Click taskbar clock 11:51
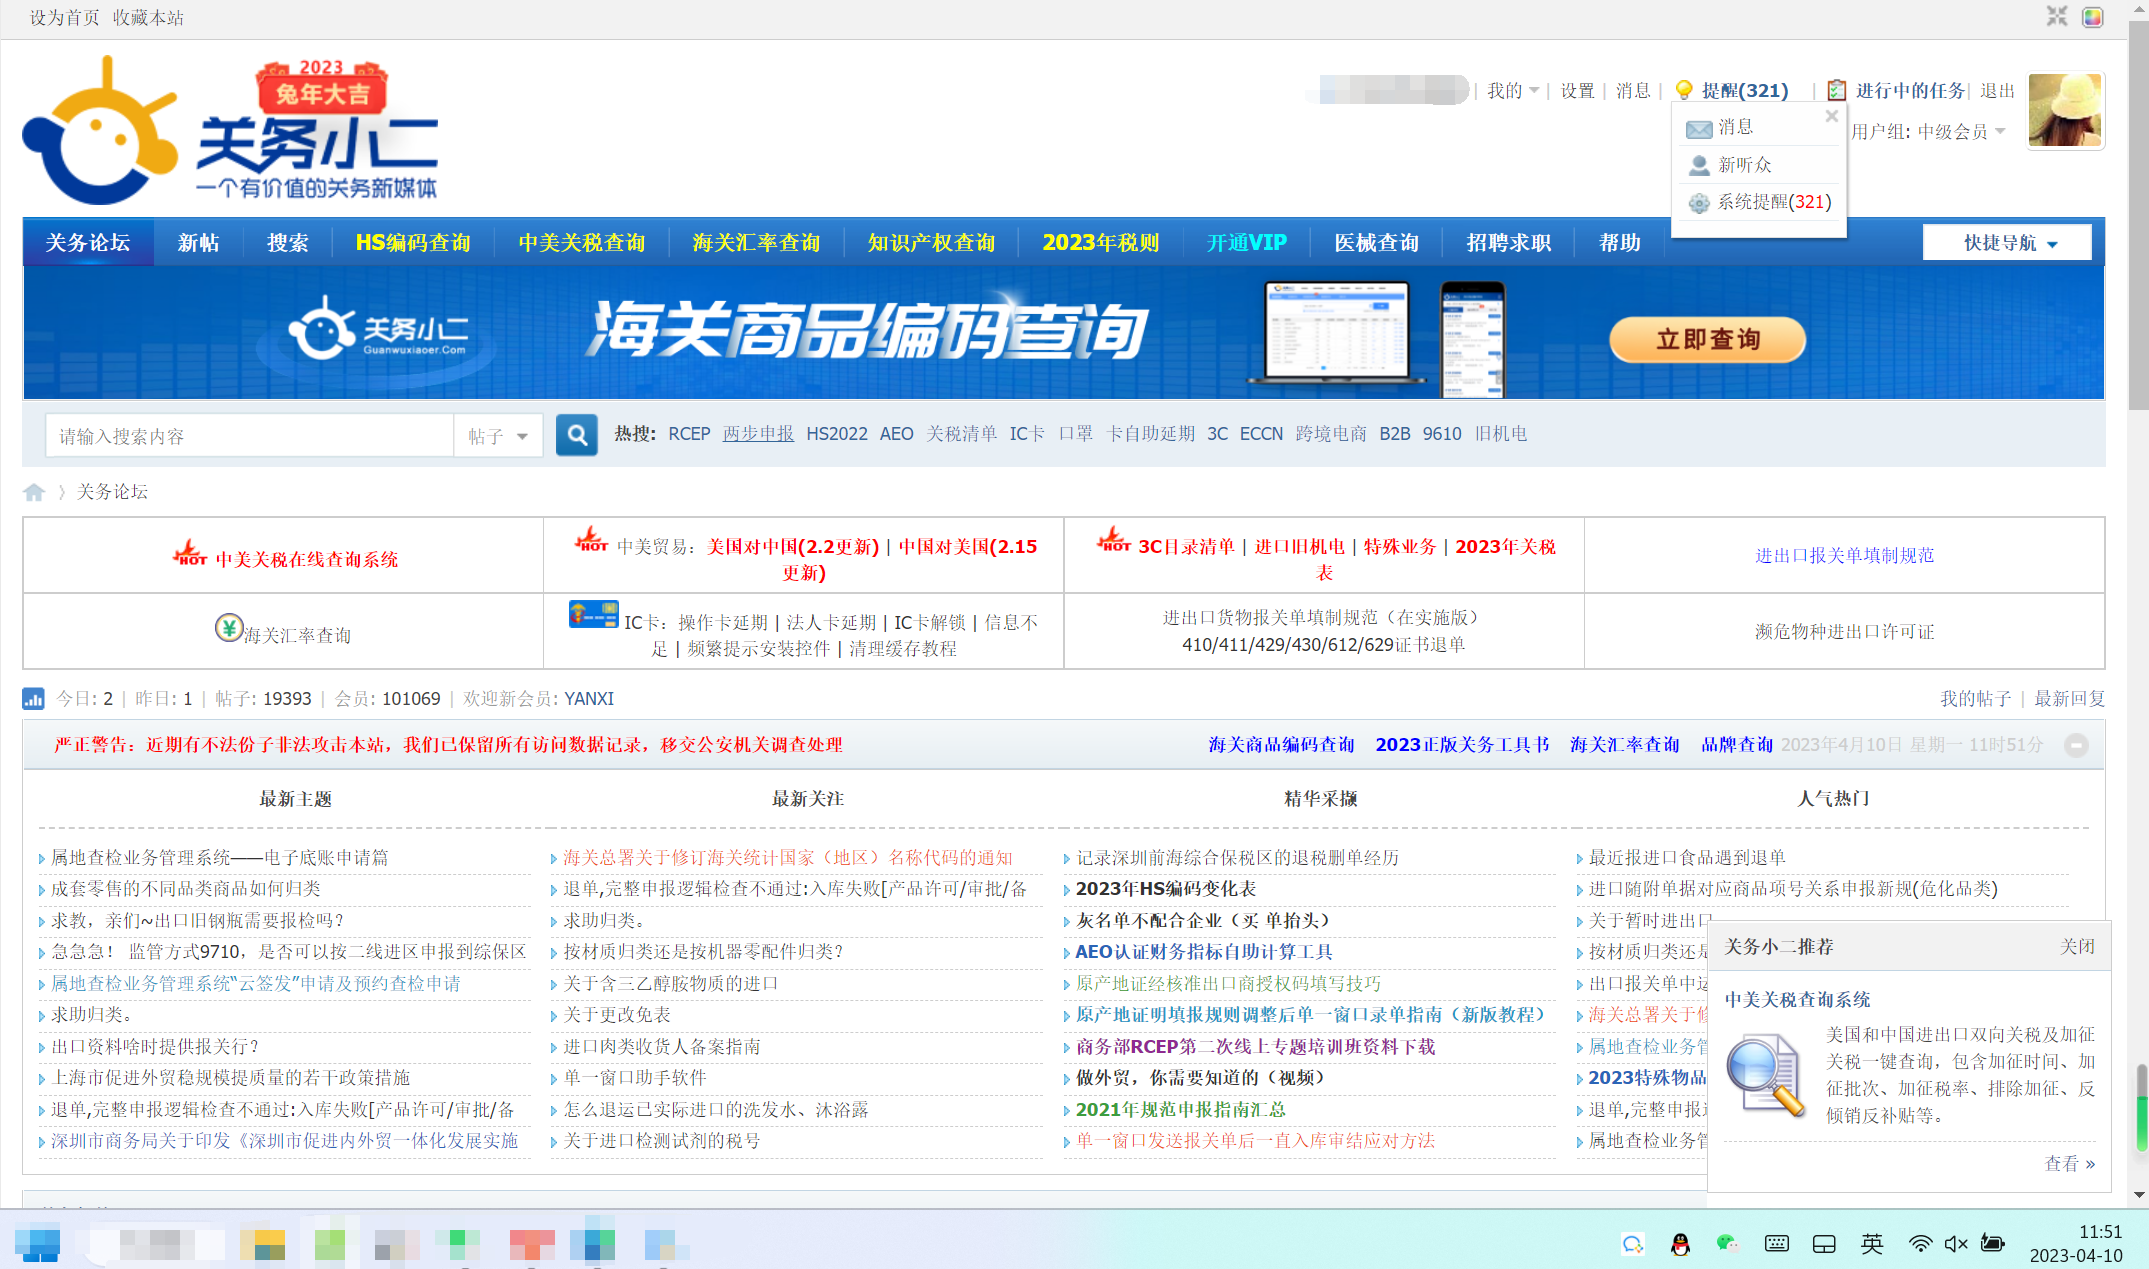Screen dimensions: 2149x1269 click(x=2100, y=1232)
